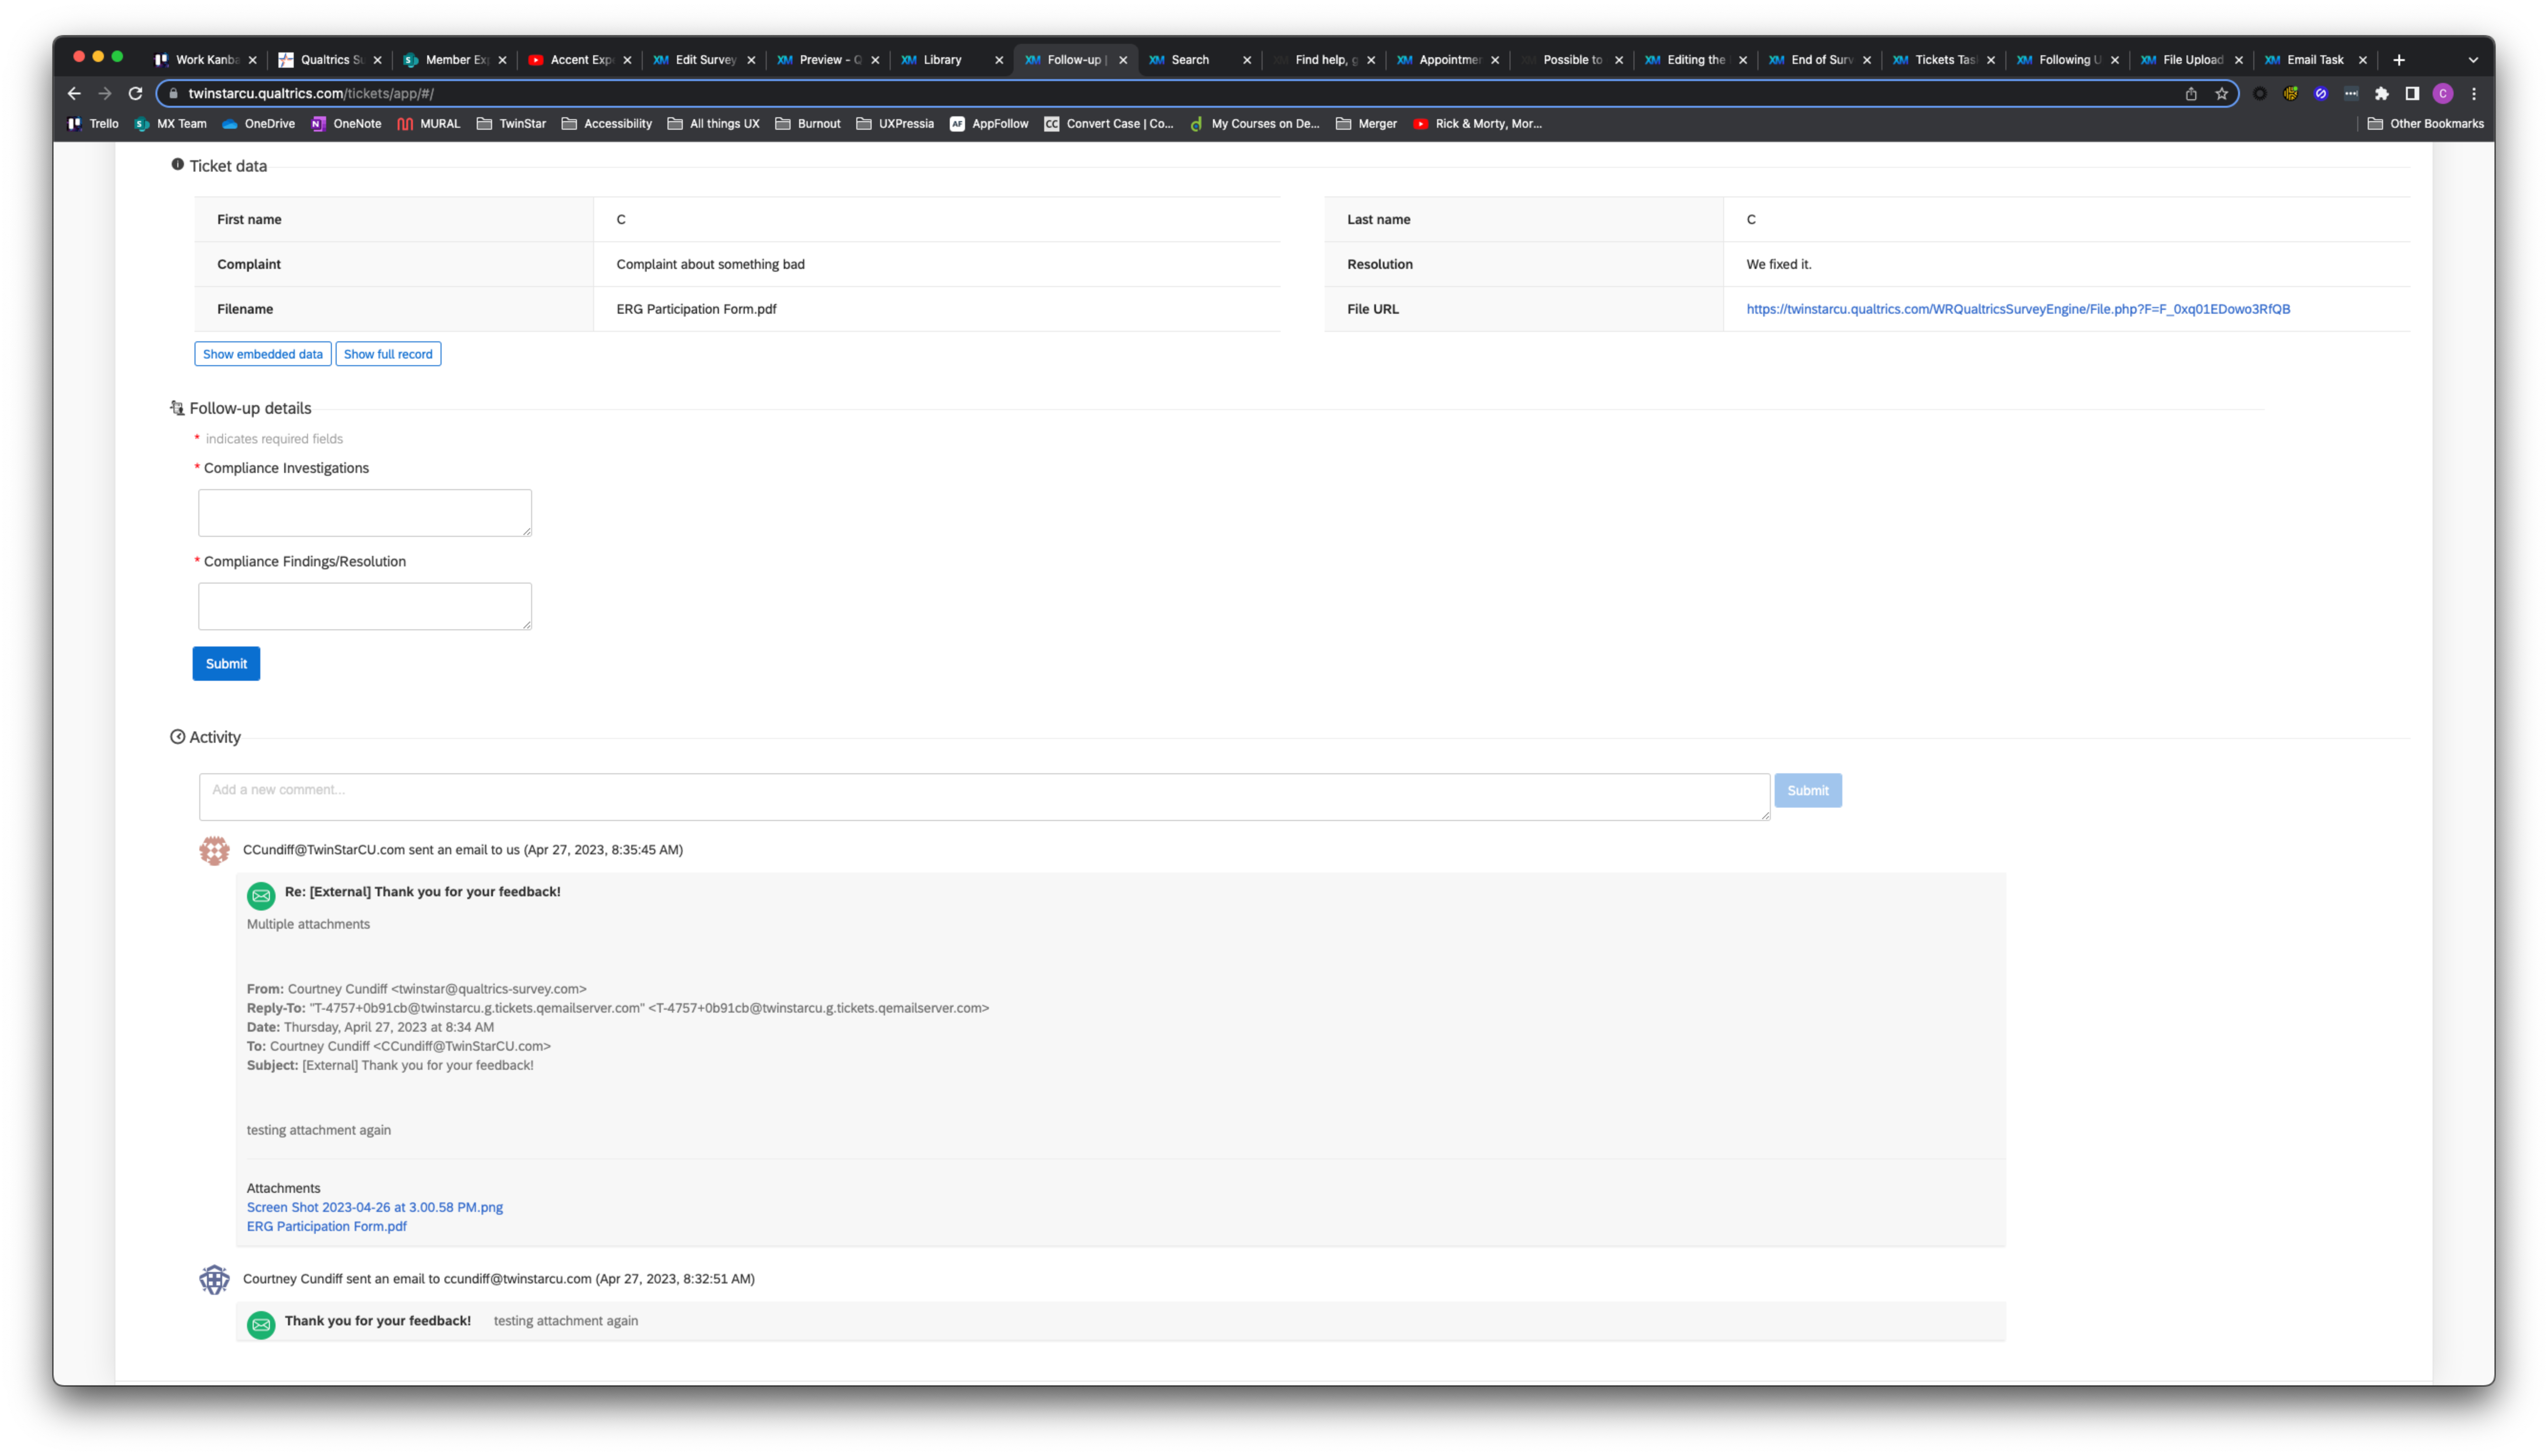This screenshot has height=1456, width=2548.
Task: Open a new browser tab with plus
Action: 2398,59
